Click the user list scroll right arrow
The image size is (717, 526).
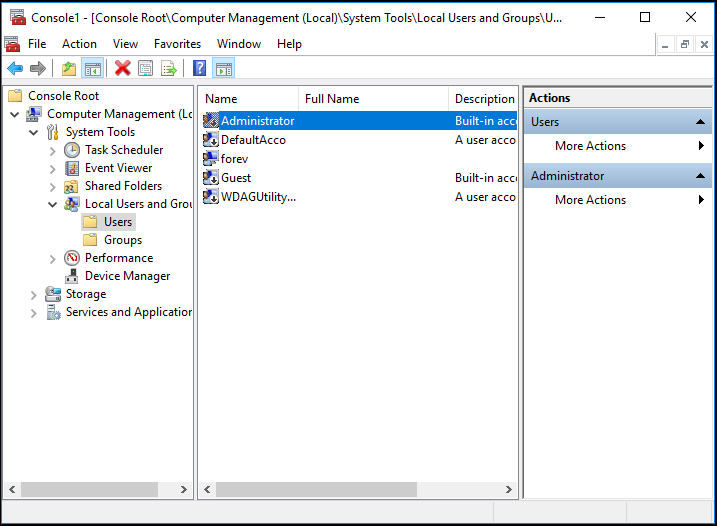pyautogui.click(x=508, y=489)
